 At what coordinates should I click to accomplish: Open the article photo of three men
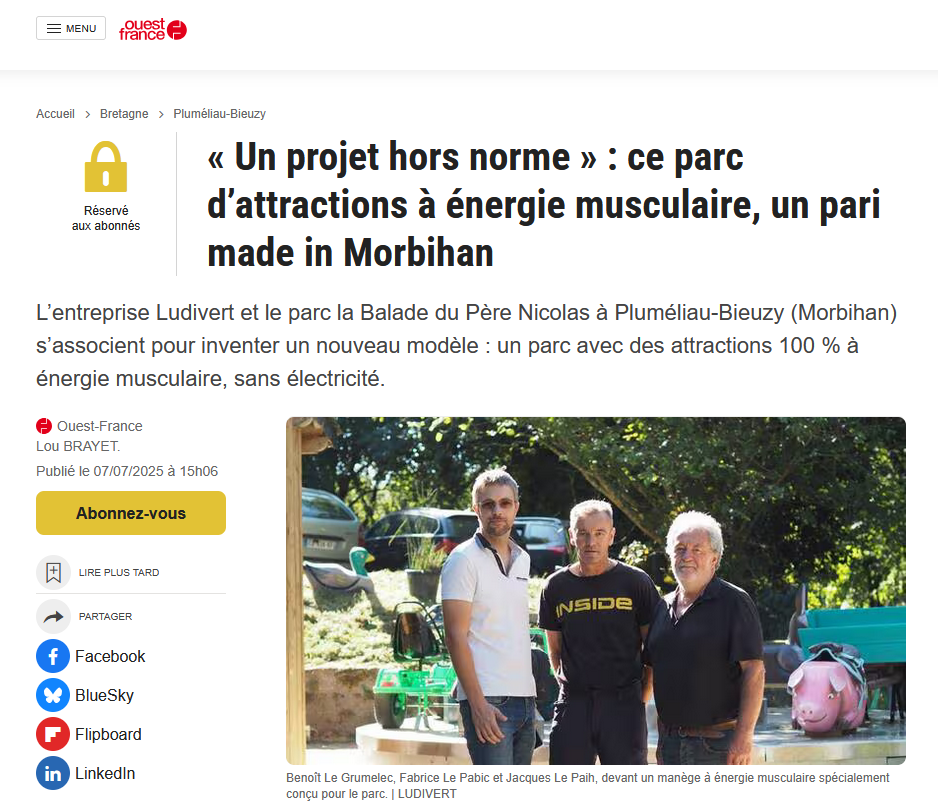tap(595, 590)
